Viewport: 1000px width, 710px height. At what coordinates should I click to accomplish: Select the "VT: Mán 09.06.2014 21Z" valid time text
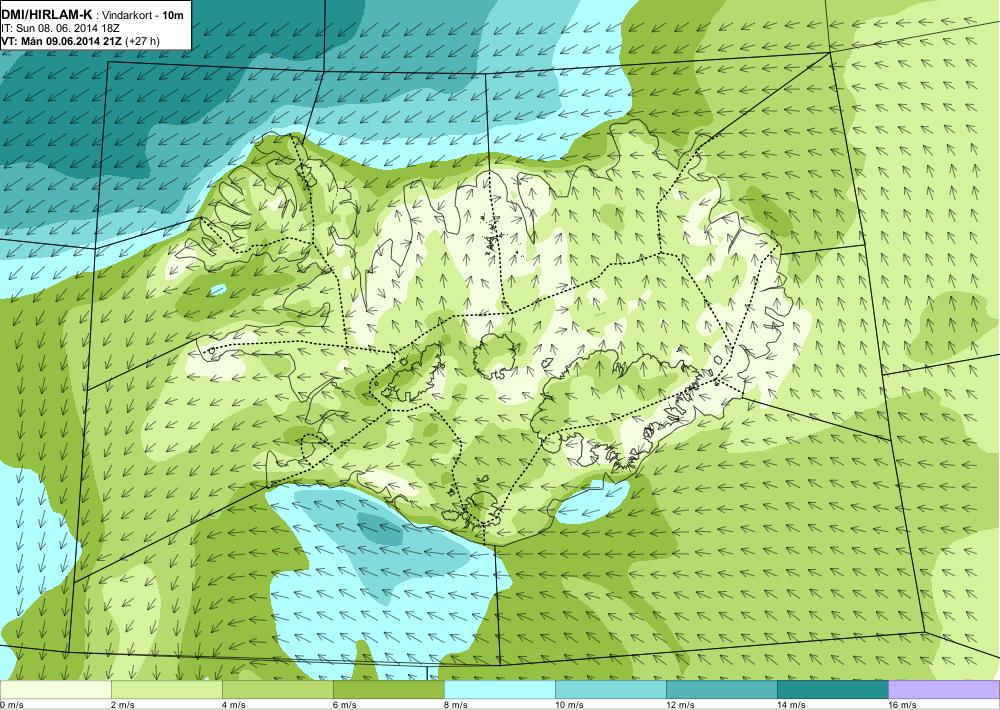coord(62,41)
